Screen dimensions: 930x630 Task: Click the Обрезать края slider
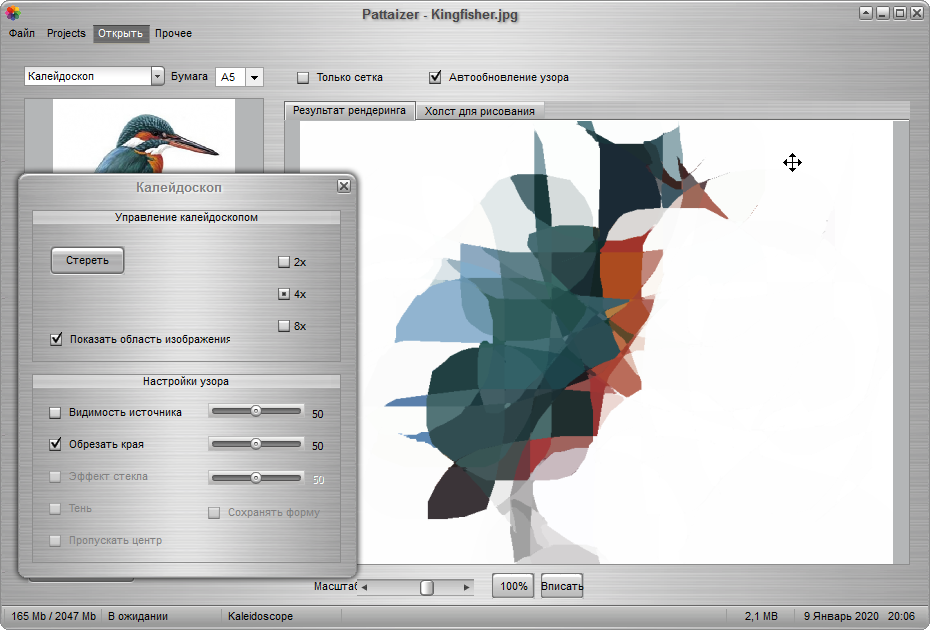[256, 444]
